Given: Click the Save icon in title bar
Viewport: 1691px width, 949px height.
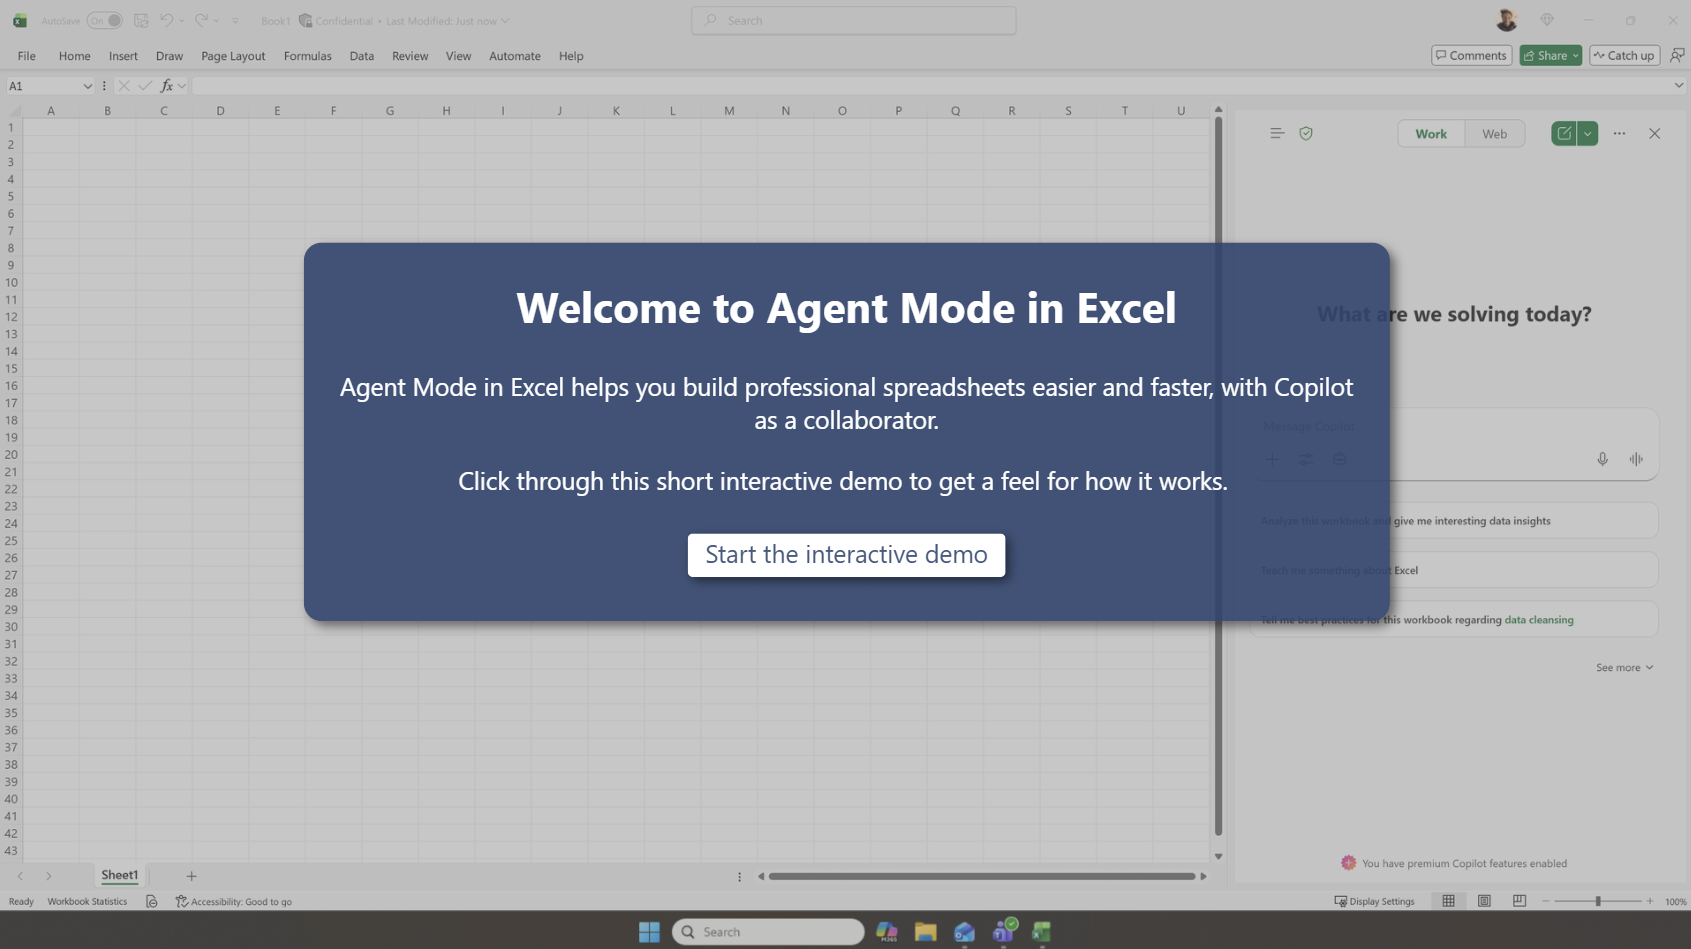Looking at the screenshot, I should 141,20.
